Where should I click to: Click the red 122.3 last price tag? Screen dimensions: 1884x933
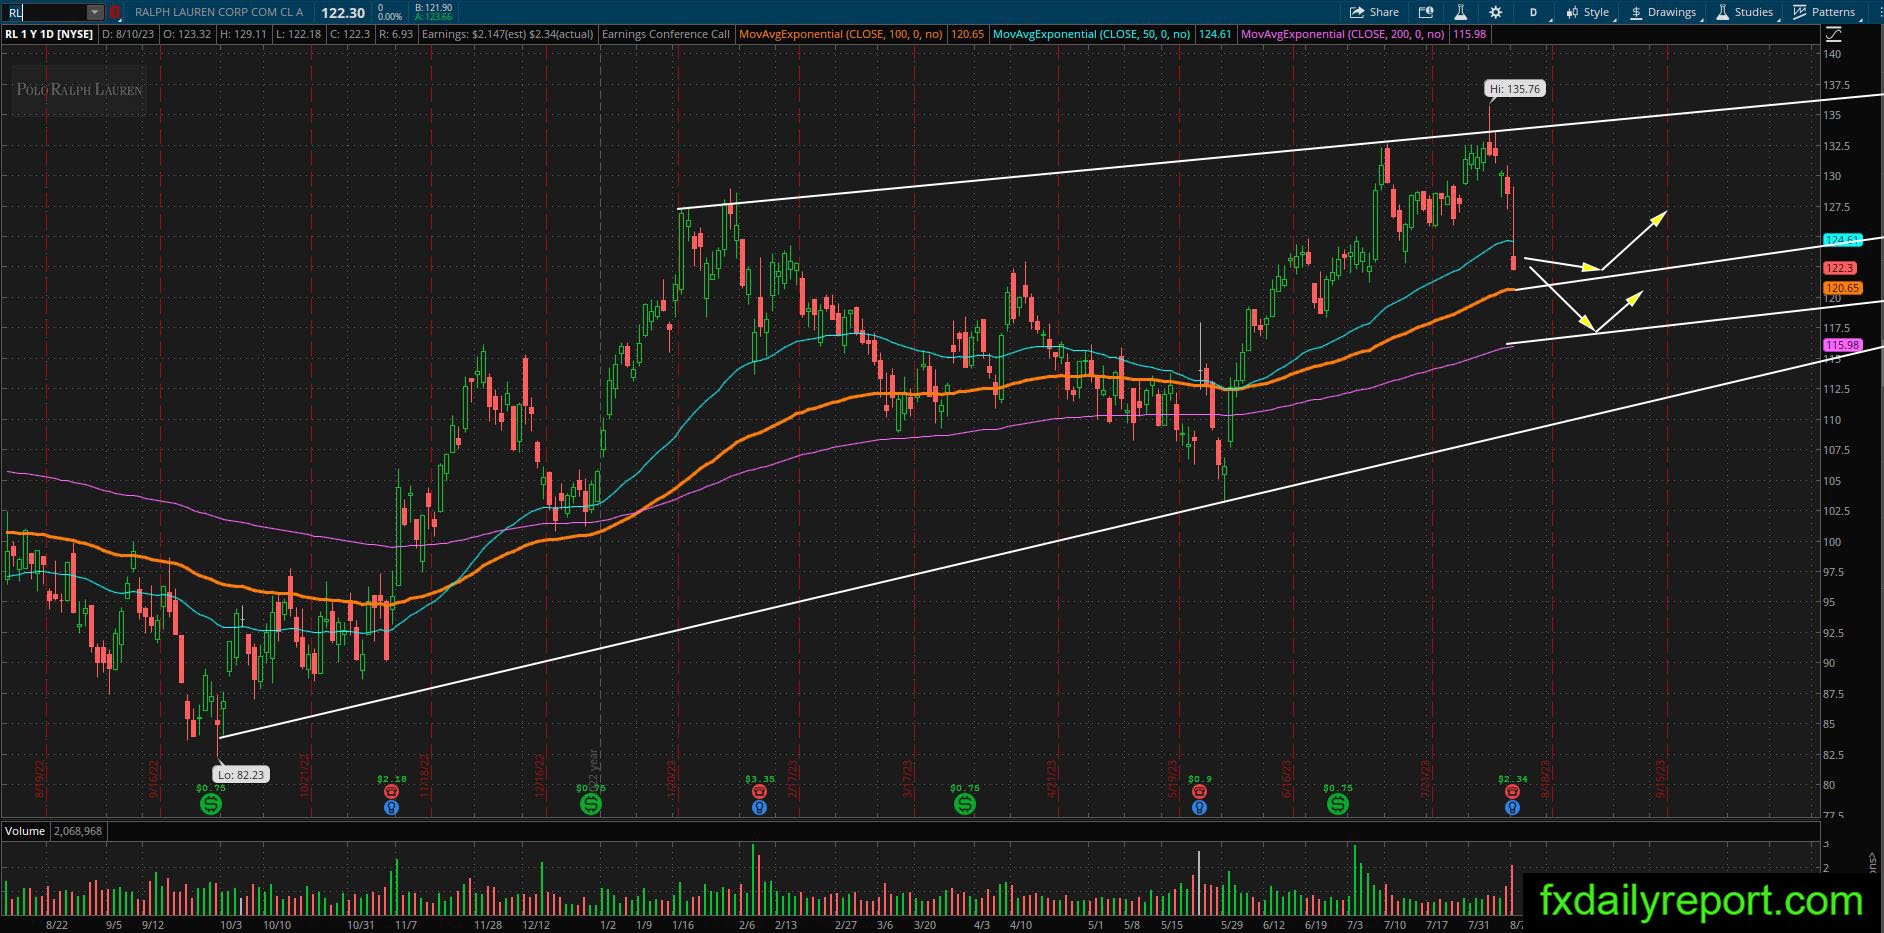tap(1840, 268)
